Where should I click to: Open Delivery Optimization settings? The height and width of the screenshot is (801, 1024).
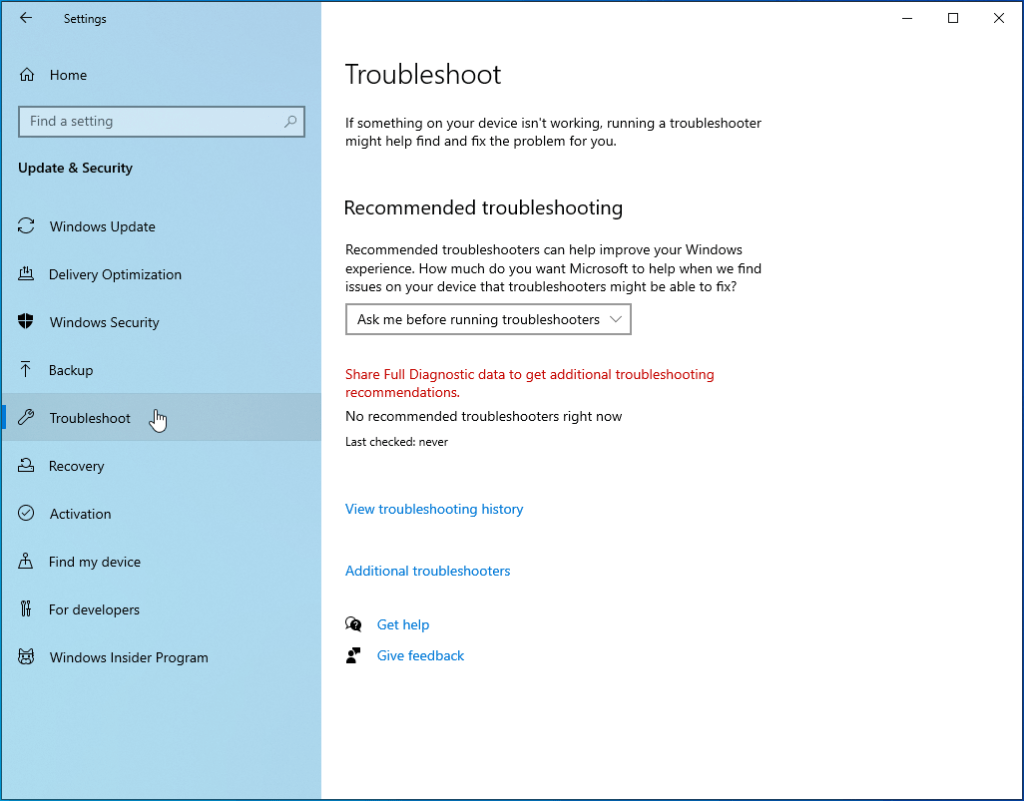point(25,274)
